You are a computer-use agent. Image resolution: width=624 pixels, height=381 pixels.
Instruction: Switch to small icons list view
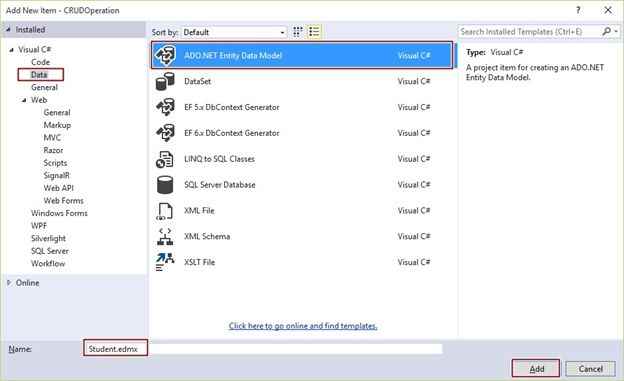[x=314, y=32]
